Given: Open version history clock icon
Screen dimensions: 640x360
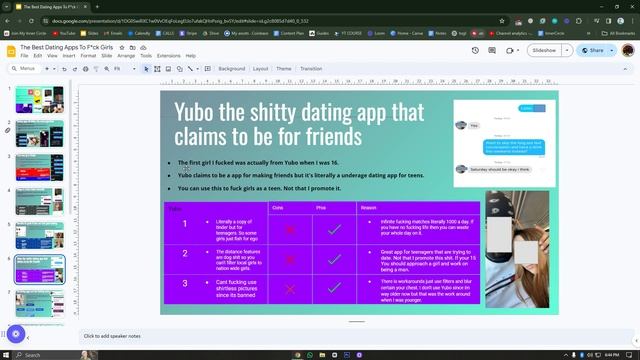Looking at the screenshot, I should (x=475, y=50).
